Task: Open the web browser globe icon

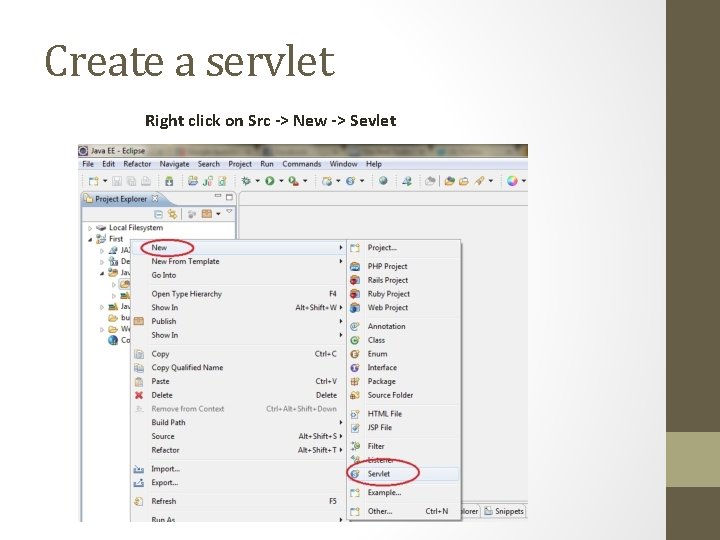Action: [383, 181]
